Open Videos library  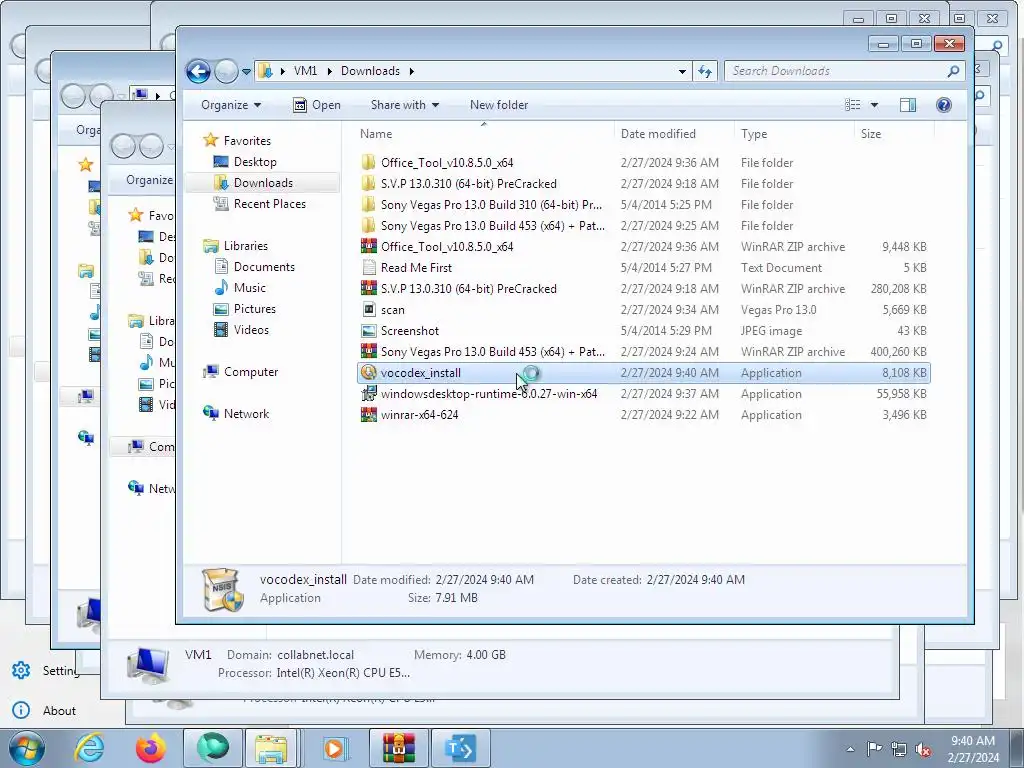coord(242,330)
